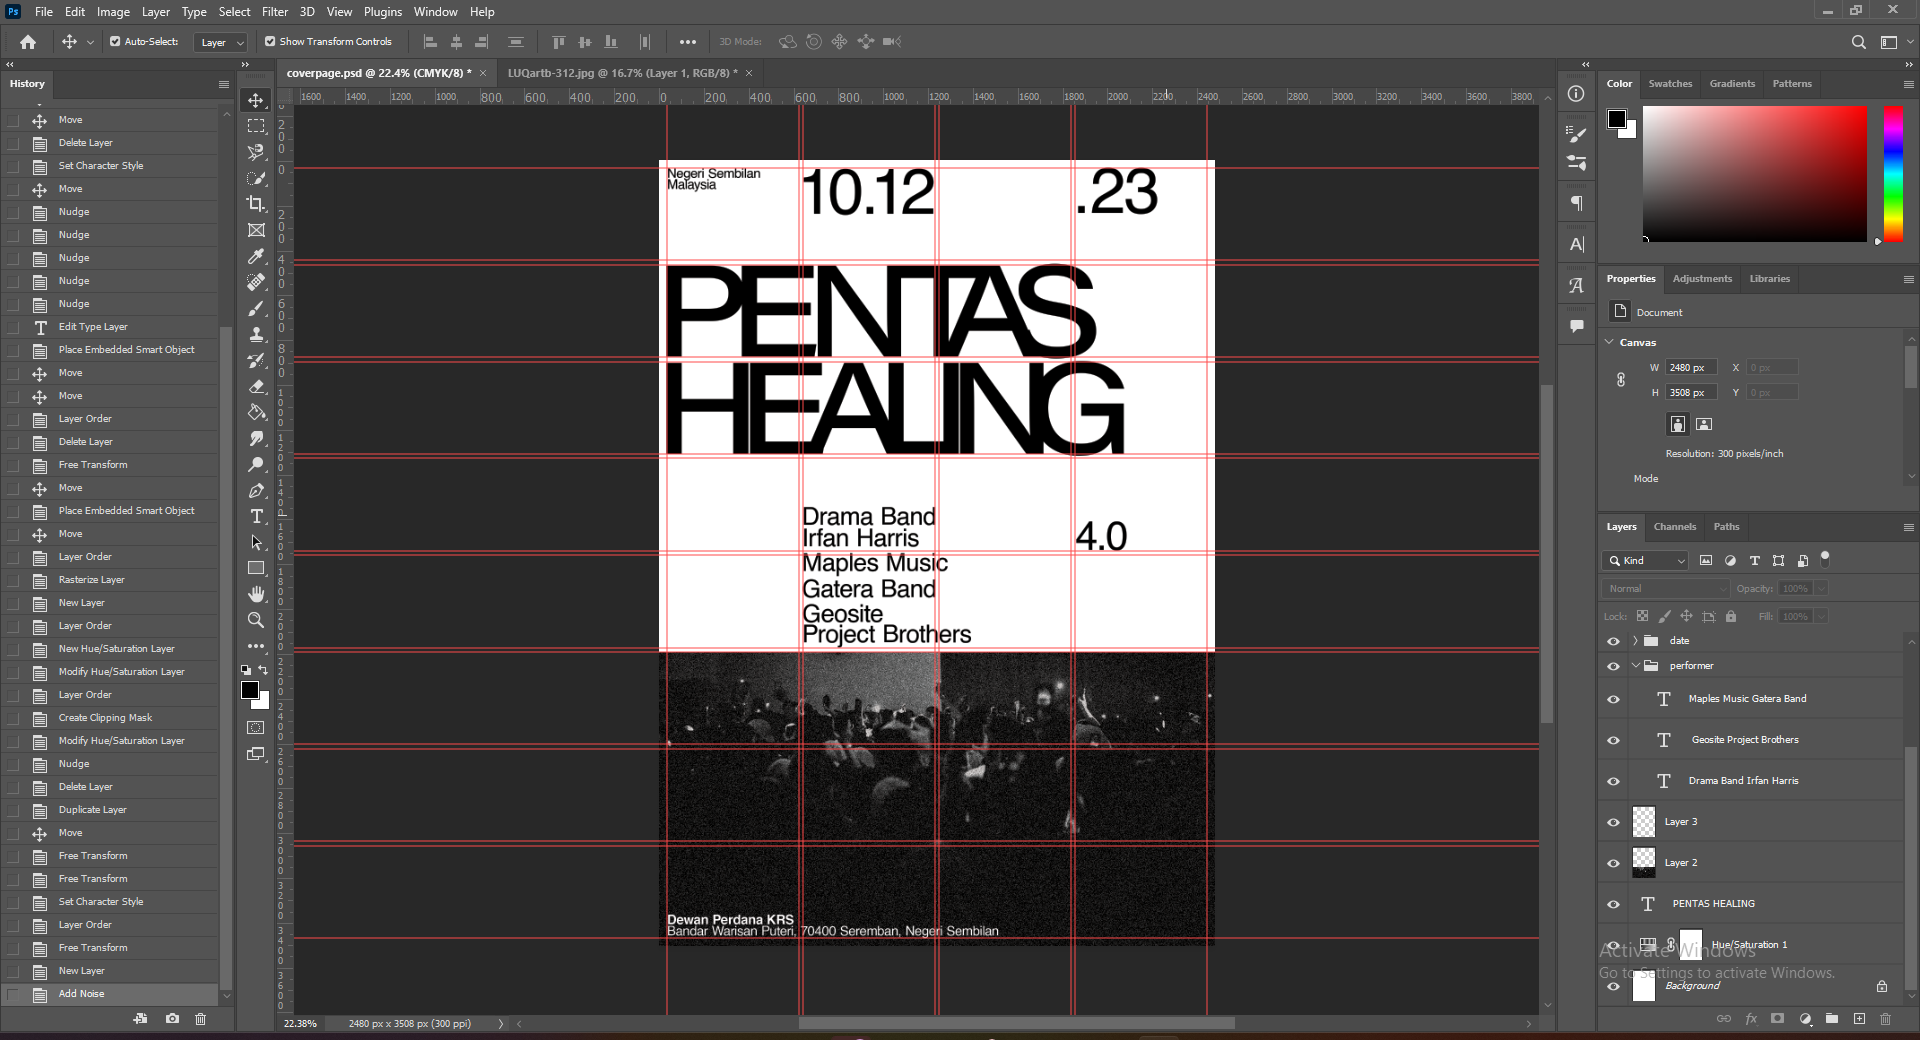Select the Rectangle shape tool
This screenshot has height=1040, width=1920.
pos(256,568)
